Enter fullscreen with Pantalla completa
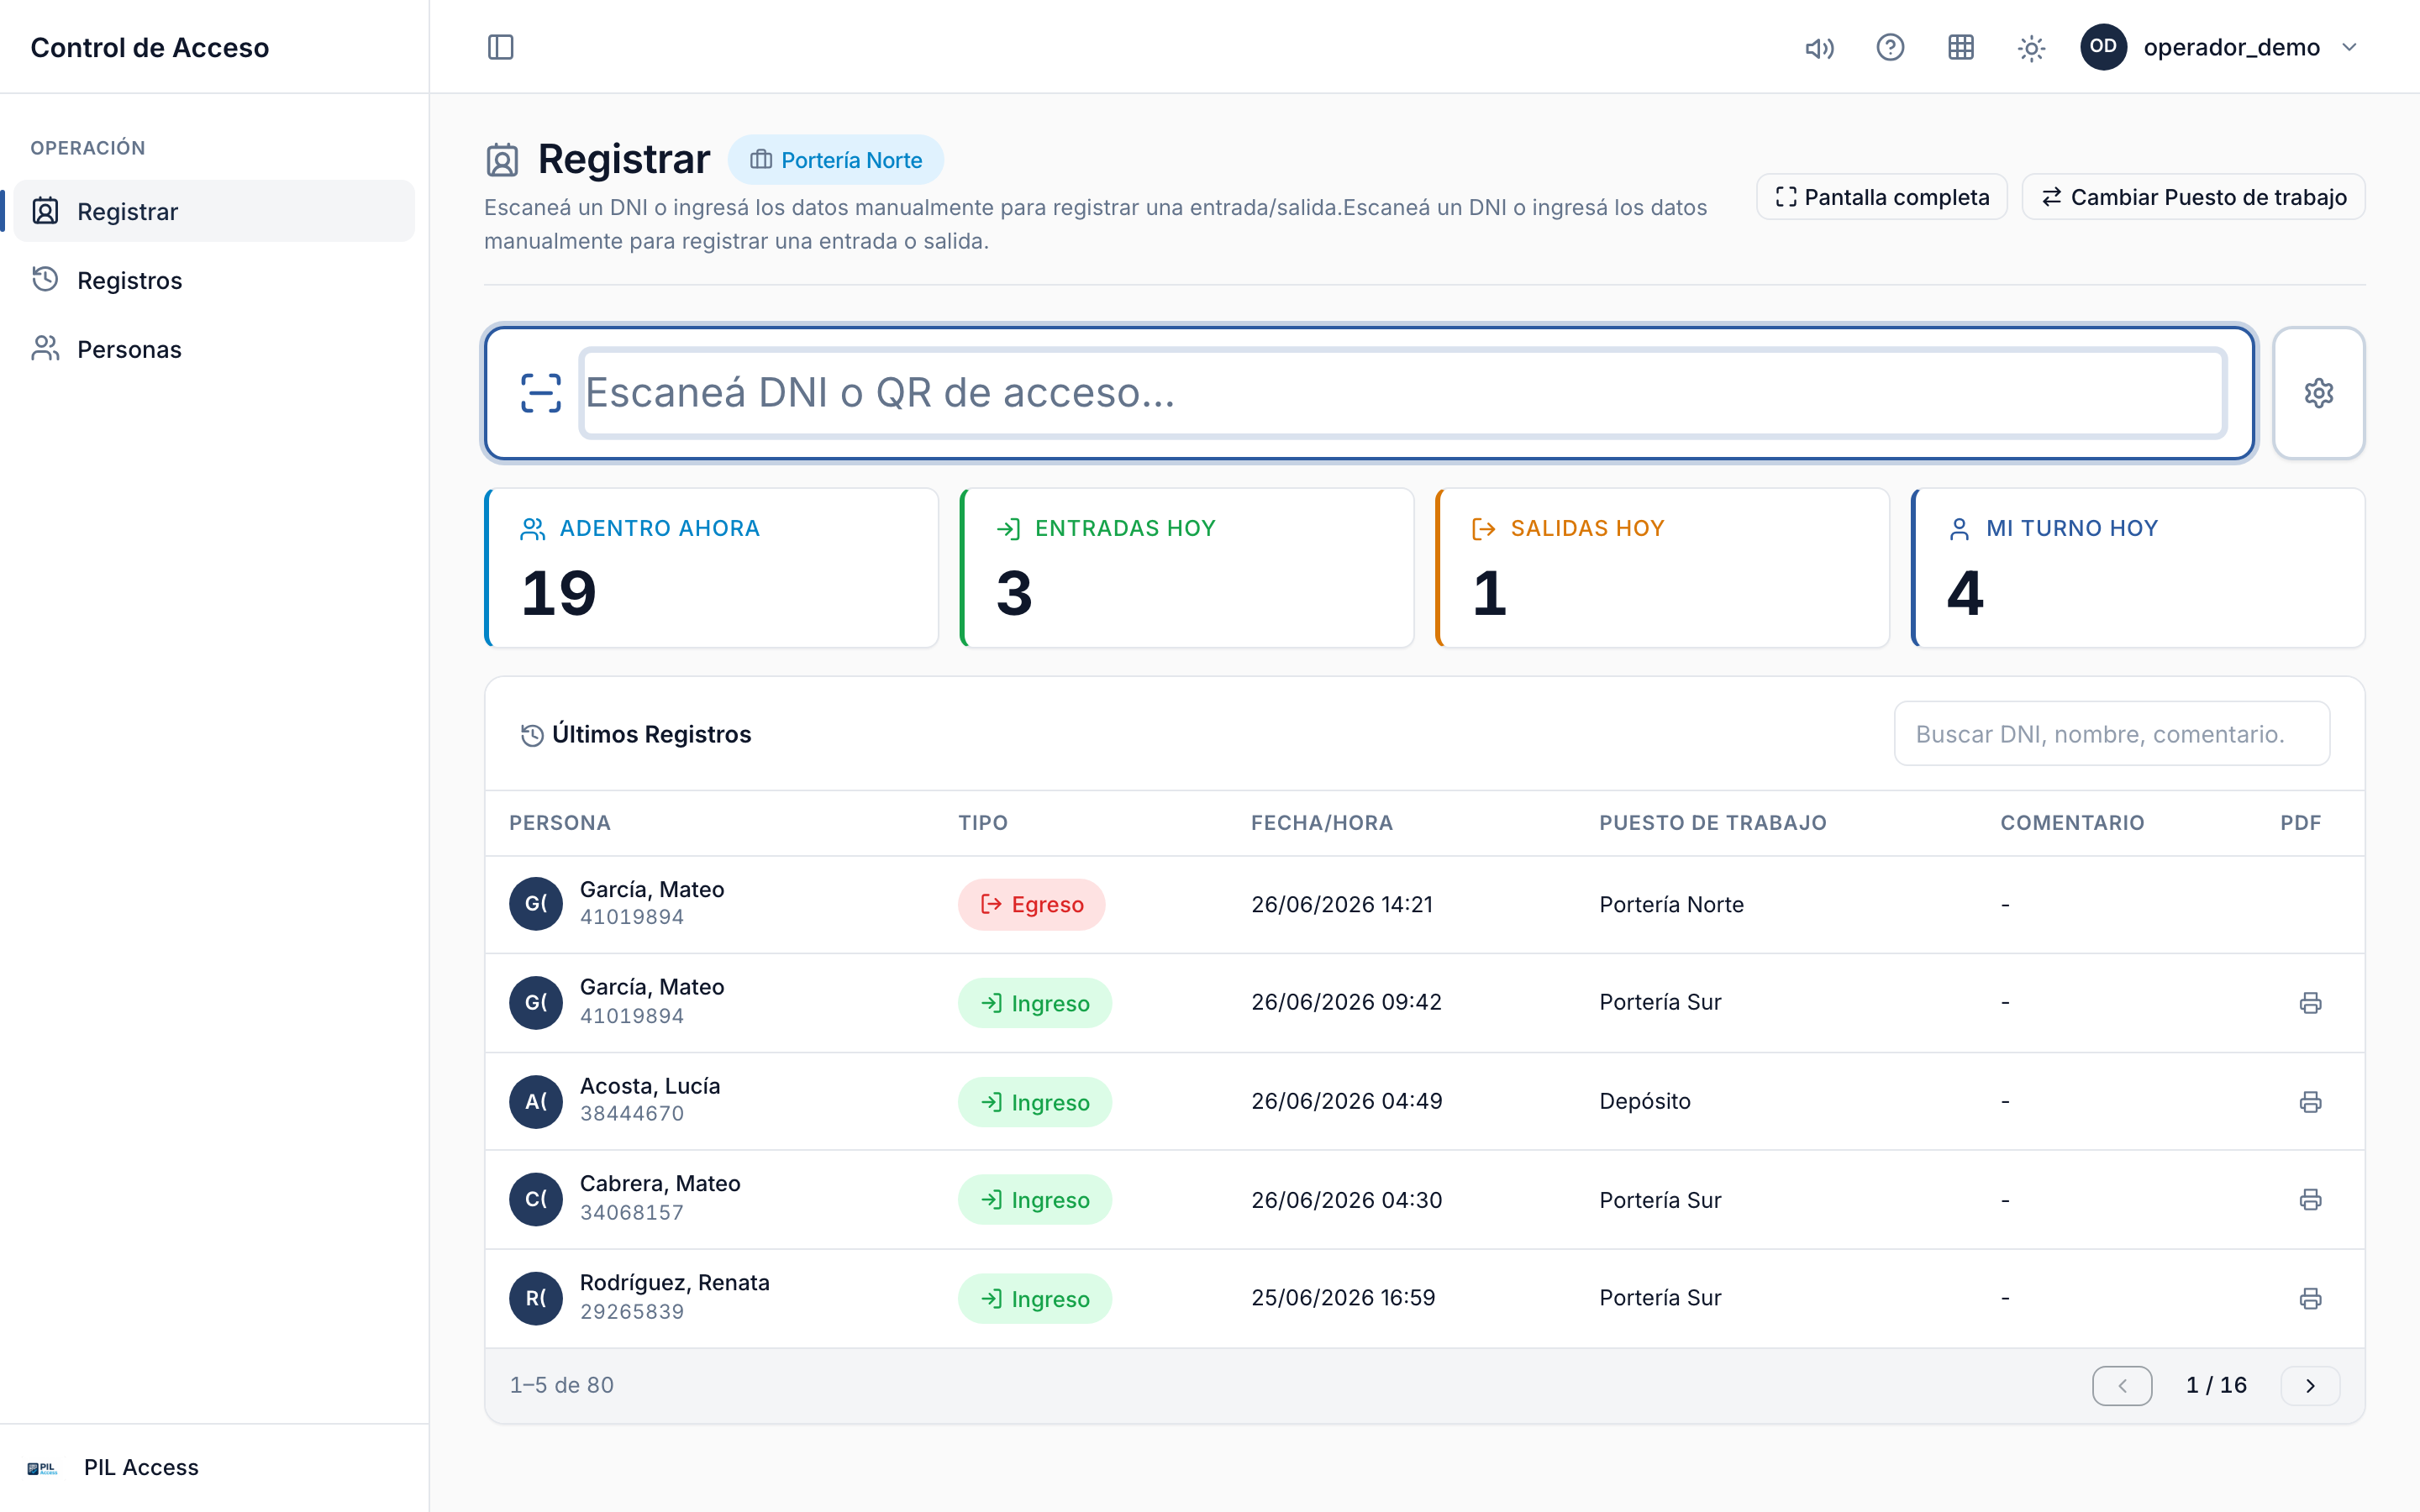The height and width of the screenshot is (1512, 2420). (x=1881, y=197)
